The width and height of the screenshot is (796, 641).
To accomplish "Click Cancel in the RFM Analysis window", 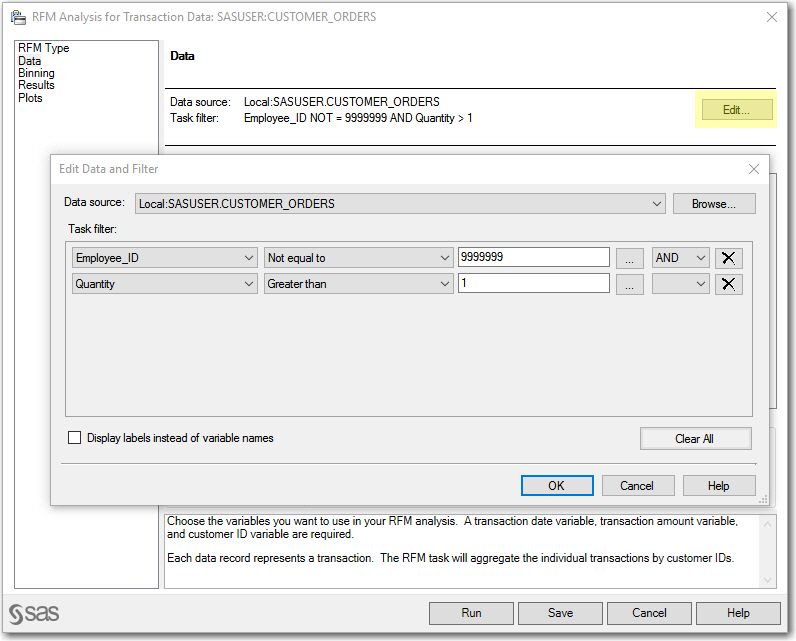I will 649,613.
